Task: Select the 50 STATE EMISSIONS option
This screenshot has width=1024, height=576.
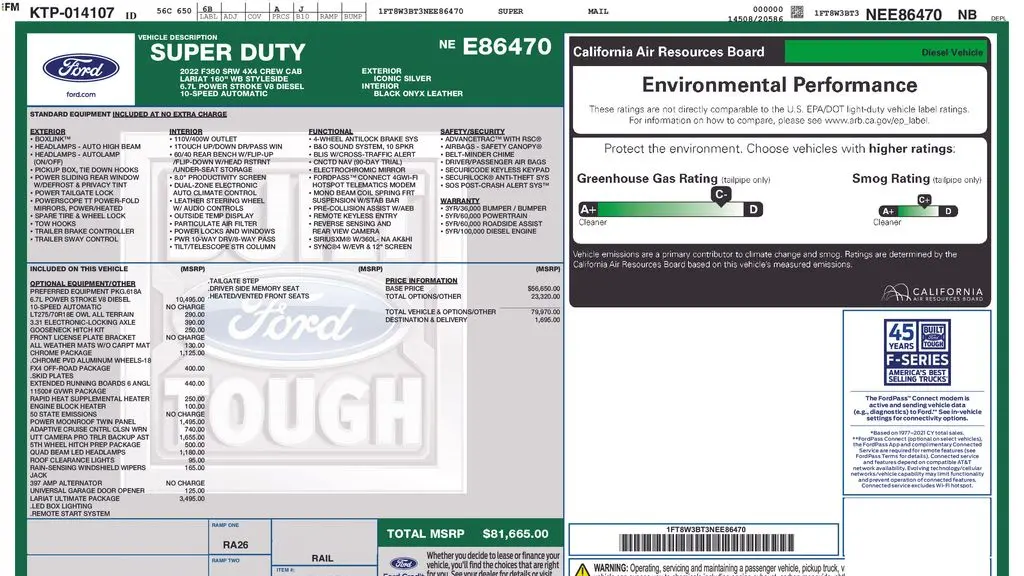Action: 63,414
